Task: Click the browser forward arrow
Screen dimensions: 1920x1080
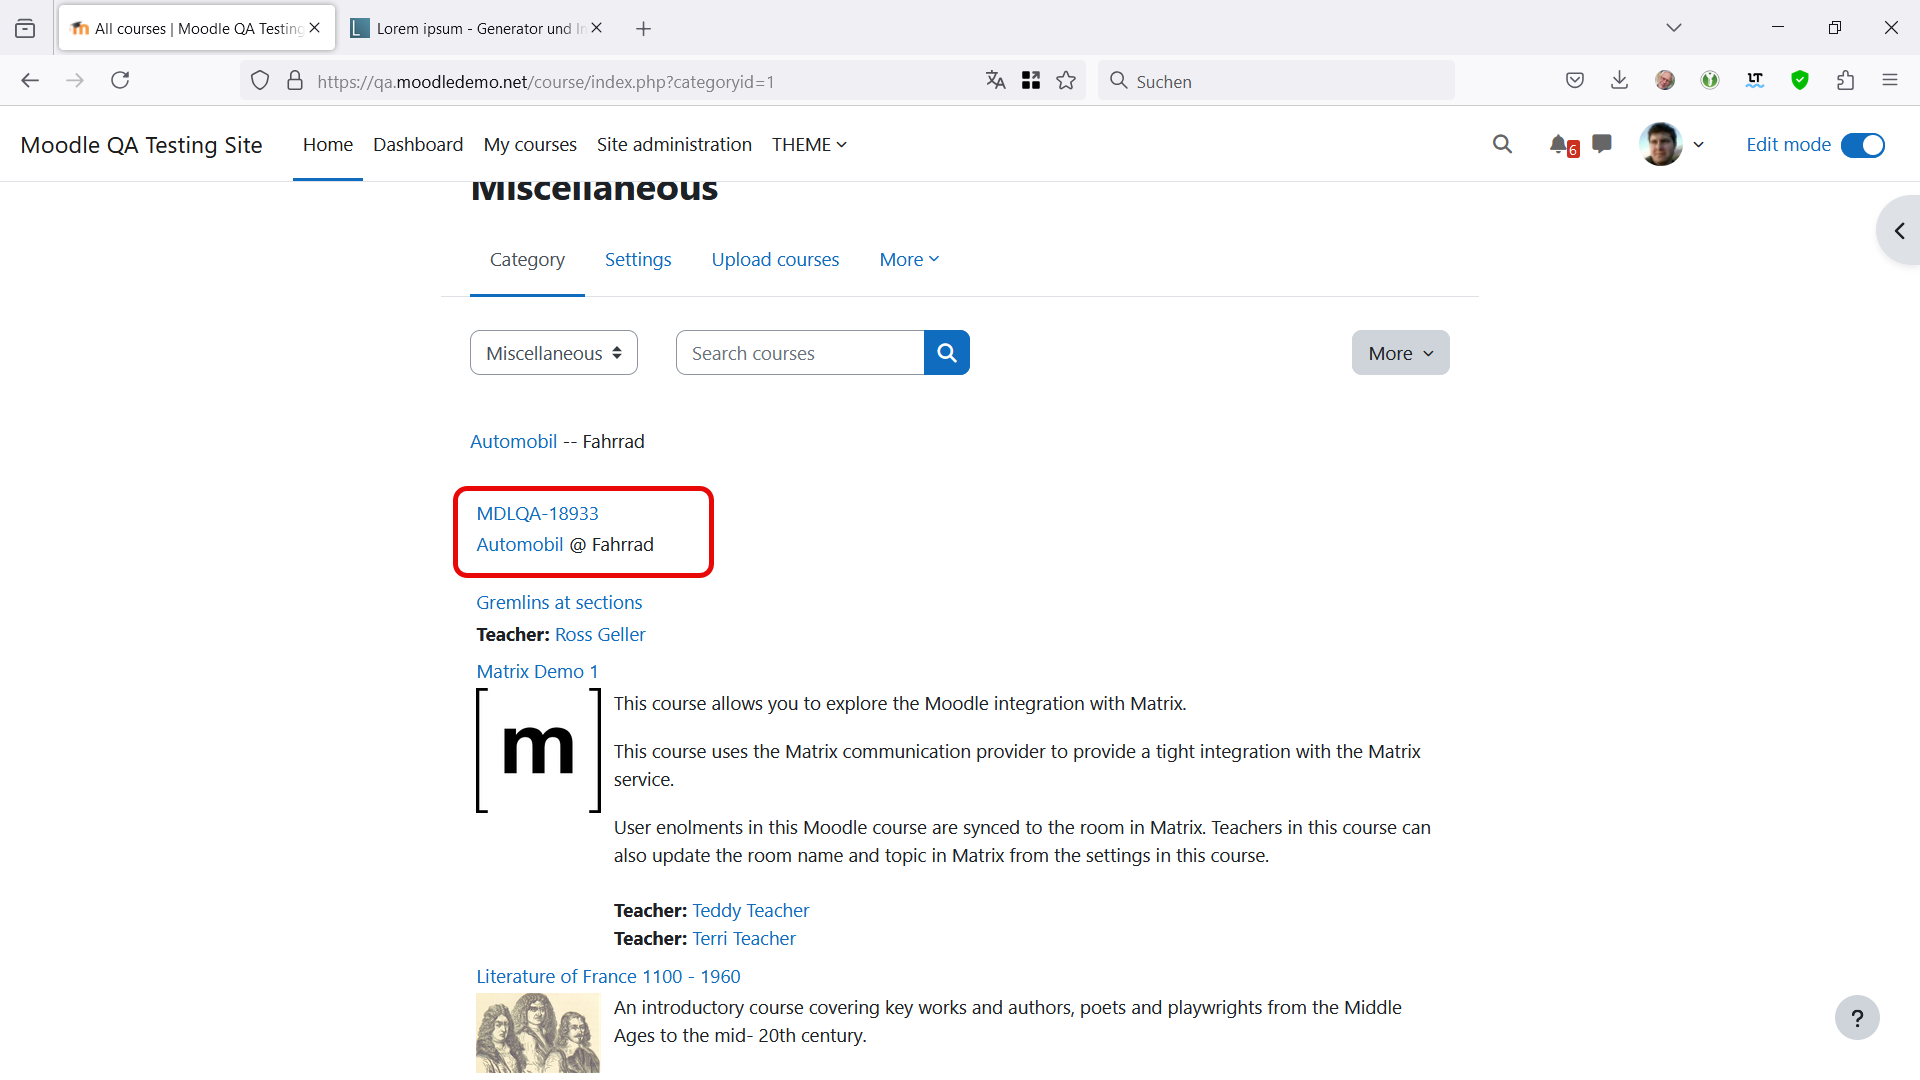Action: tap(75, 81)
